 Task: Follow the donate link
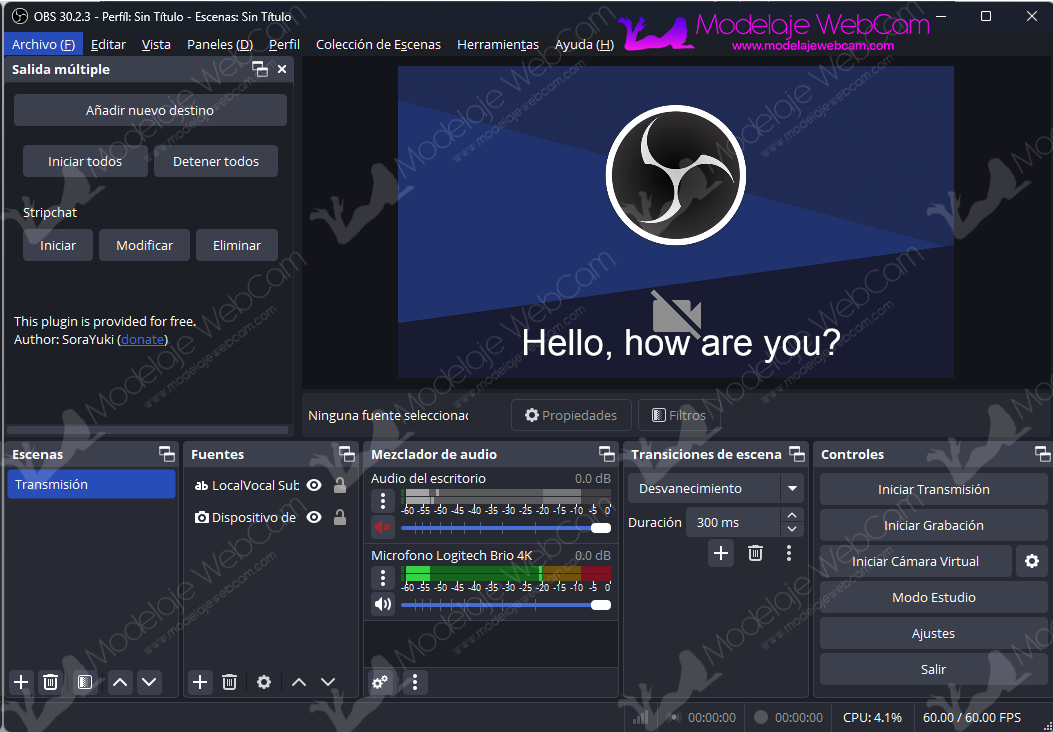pyautogui.click(x=142, y=340)
